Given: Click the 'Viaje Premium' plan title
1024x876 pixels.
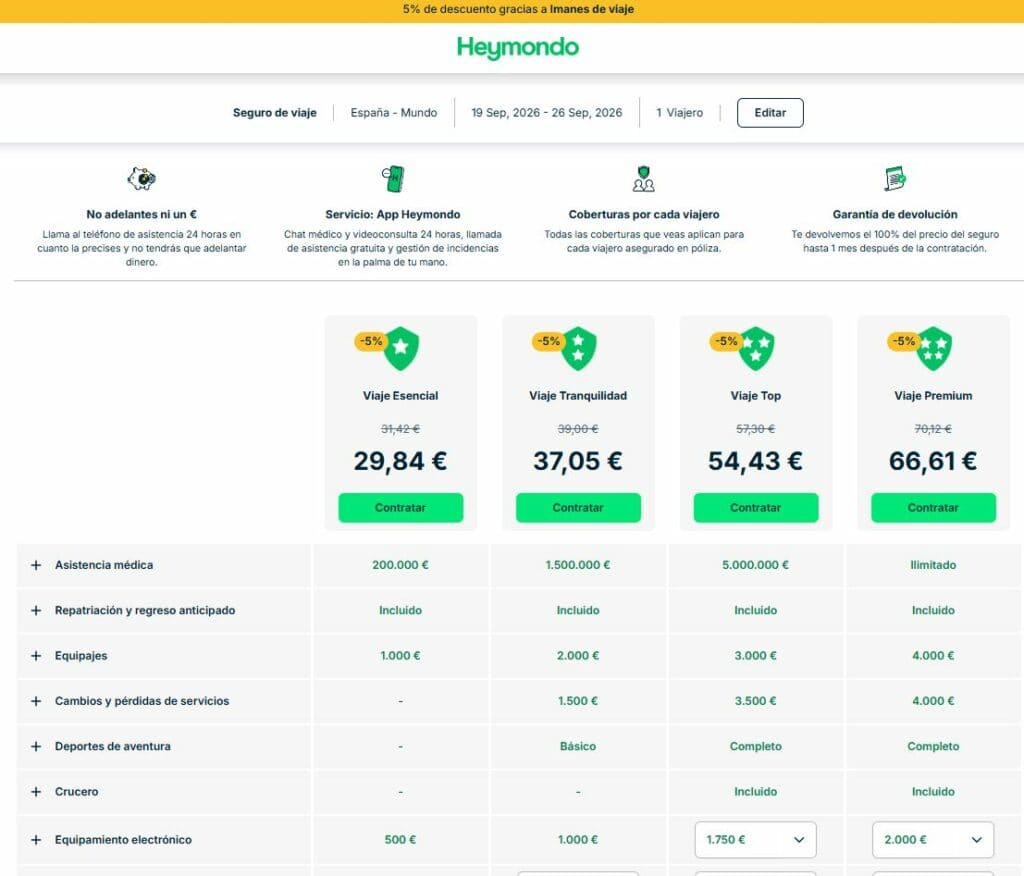Looking at the screenshot, I should 933,396.
